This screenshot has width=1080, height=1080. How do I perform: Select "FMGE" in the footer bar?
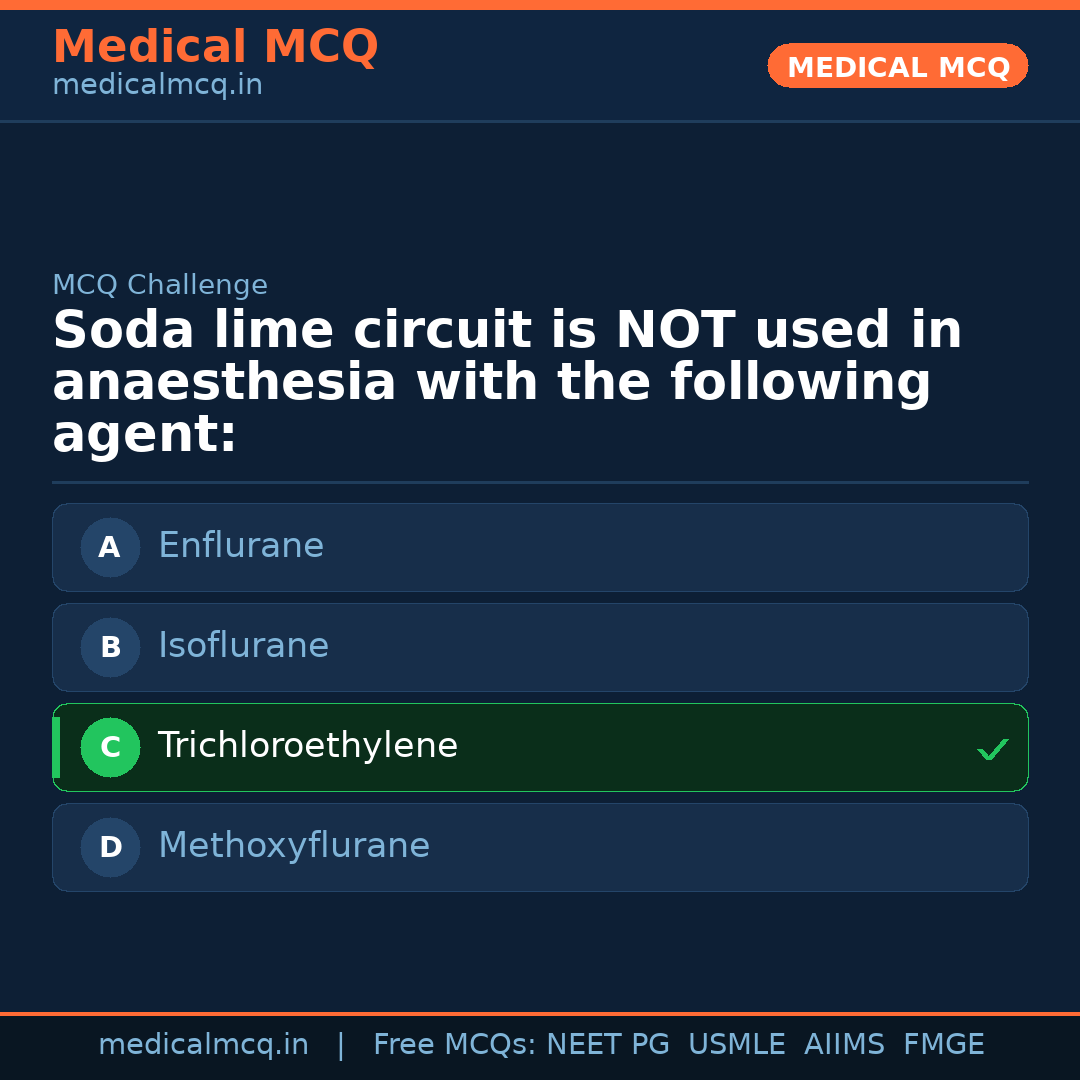943,1045
